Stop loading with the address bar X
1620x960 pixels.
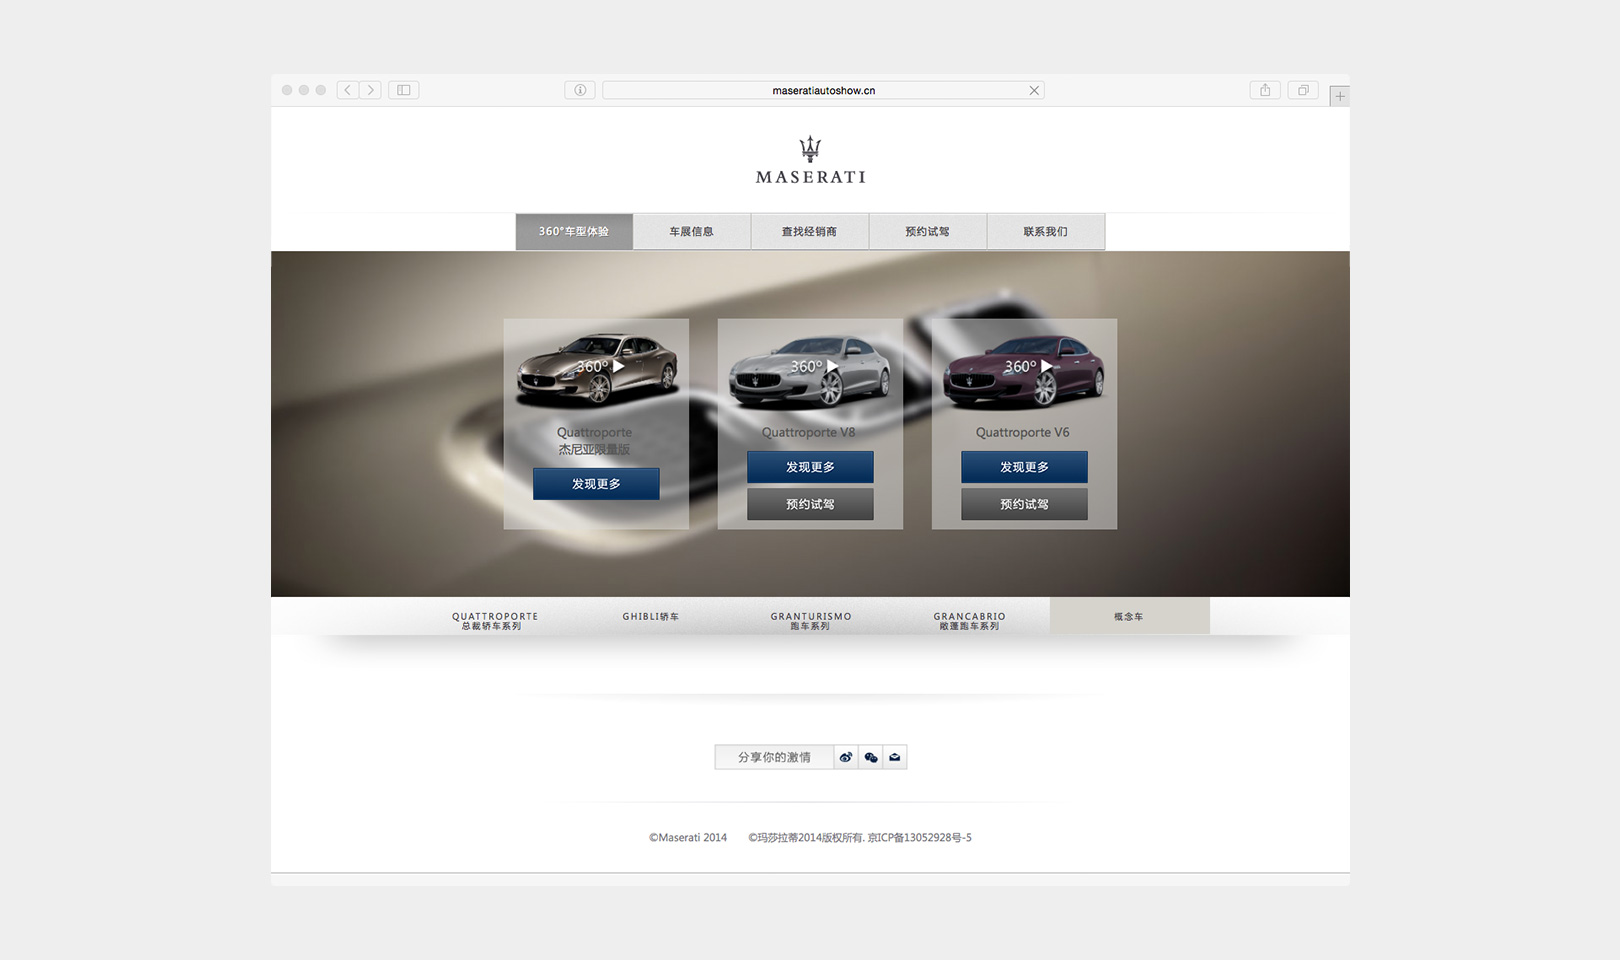1034,90
